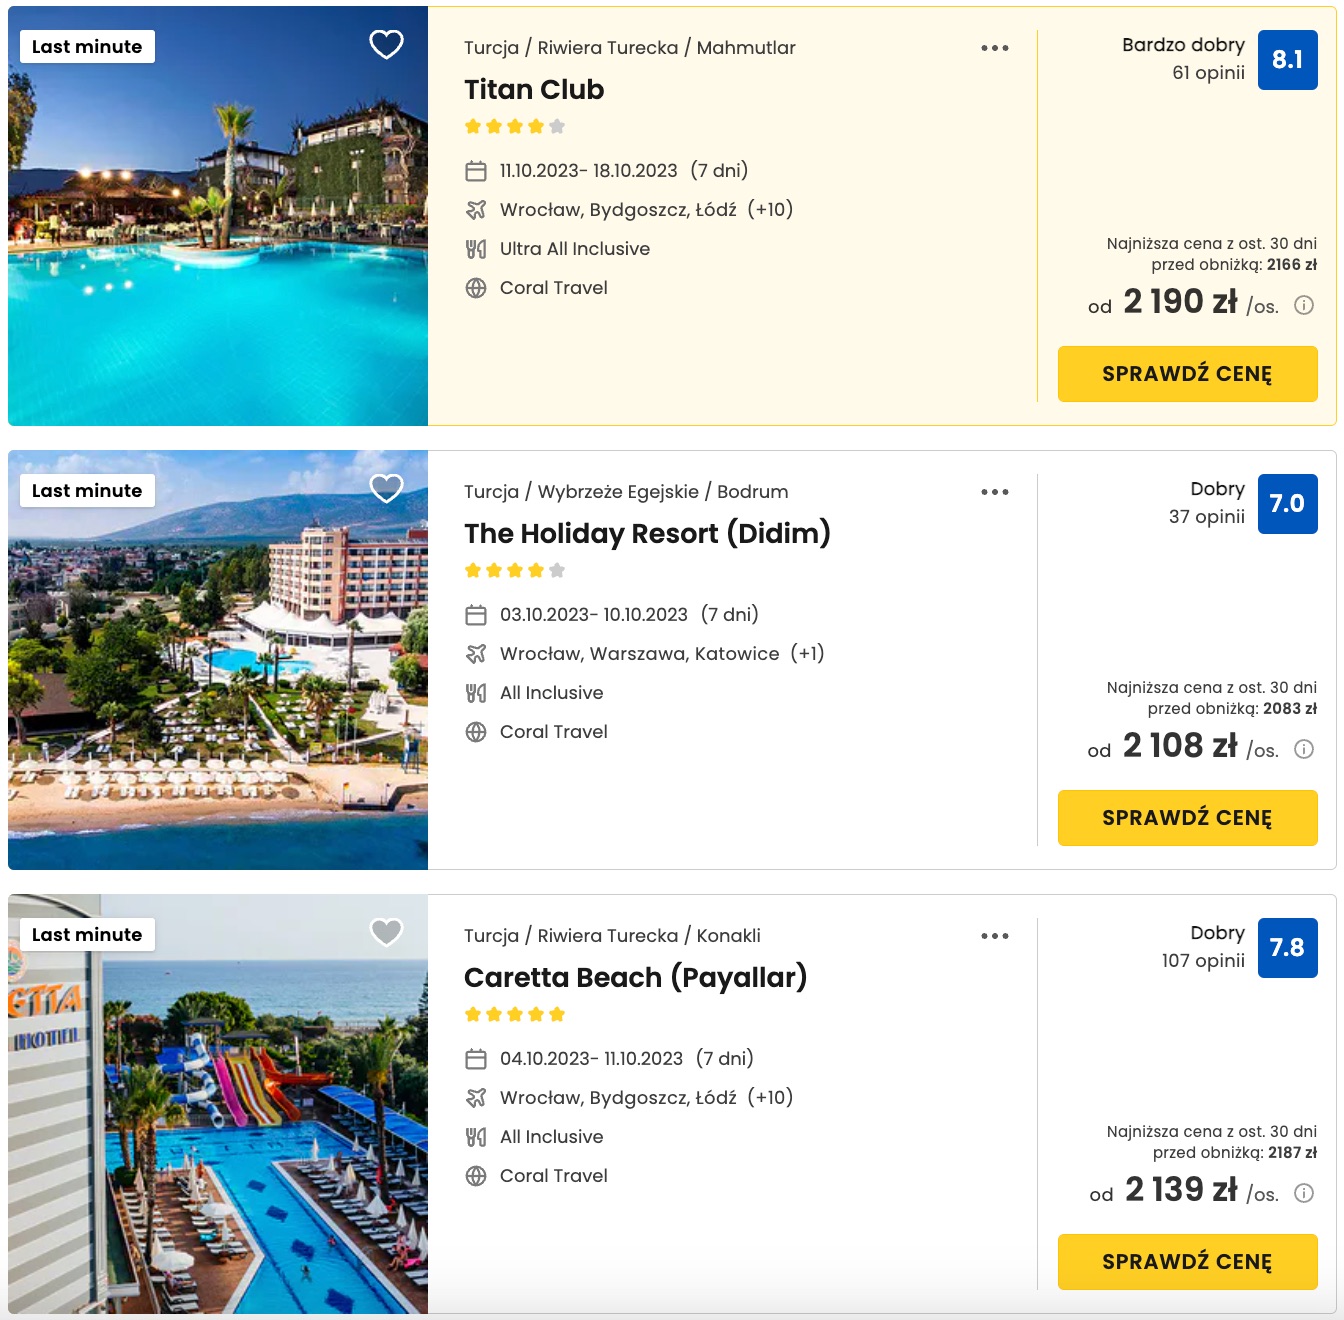The image size is (1344, 1320).
Task: Open The Holiday Resort (Didim) title link
Action: pos(647,533)
